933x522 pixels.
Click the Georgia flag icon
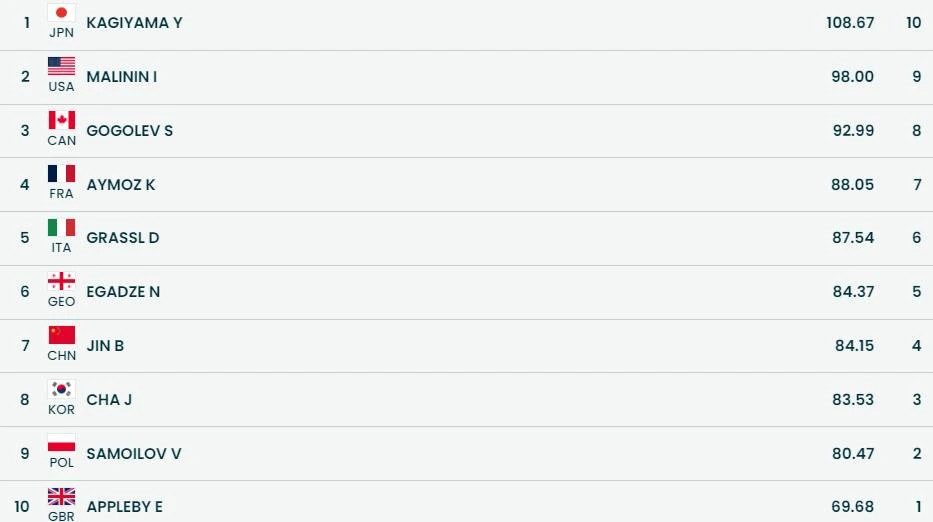61,281
